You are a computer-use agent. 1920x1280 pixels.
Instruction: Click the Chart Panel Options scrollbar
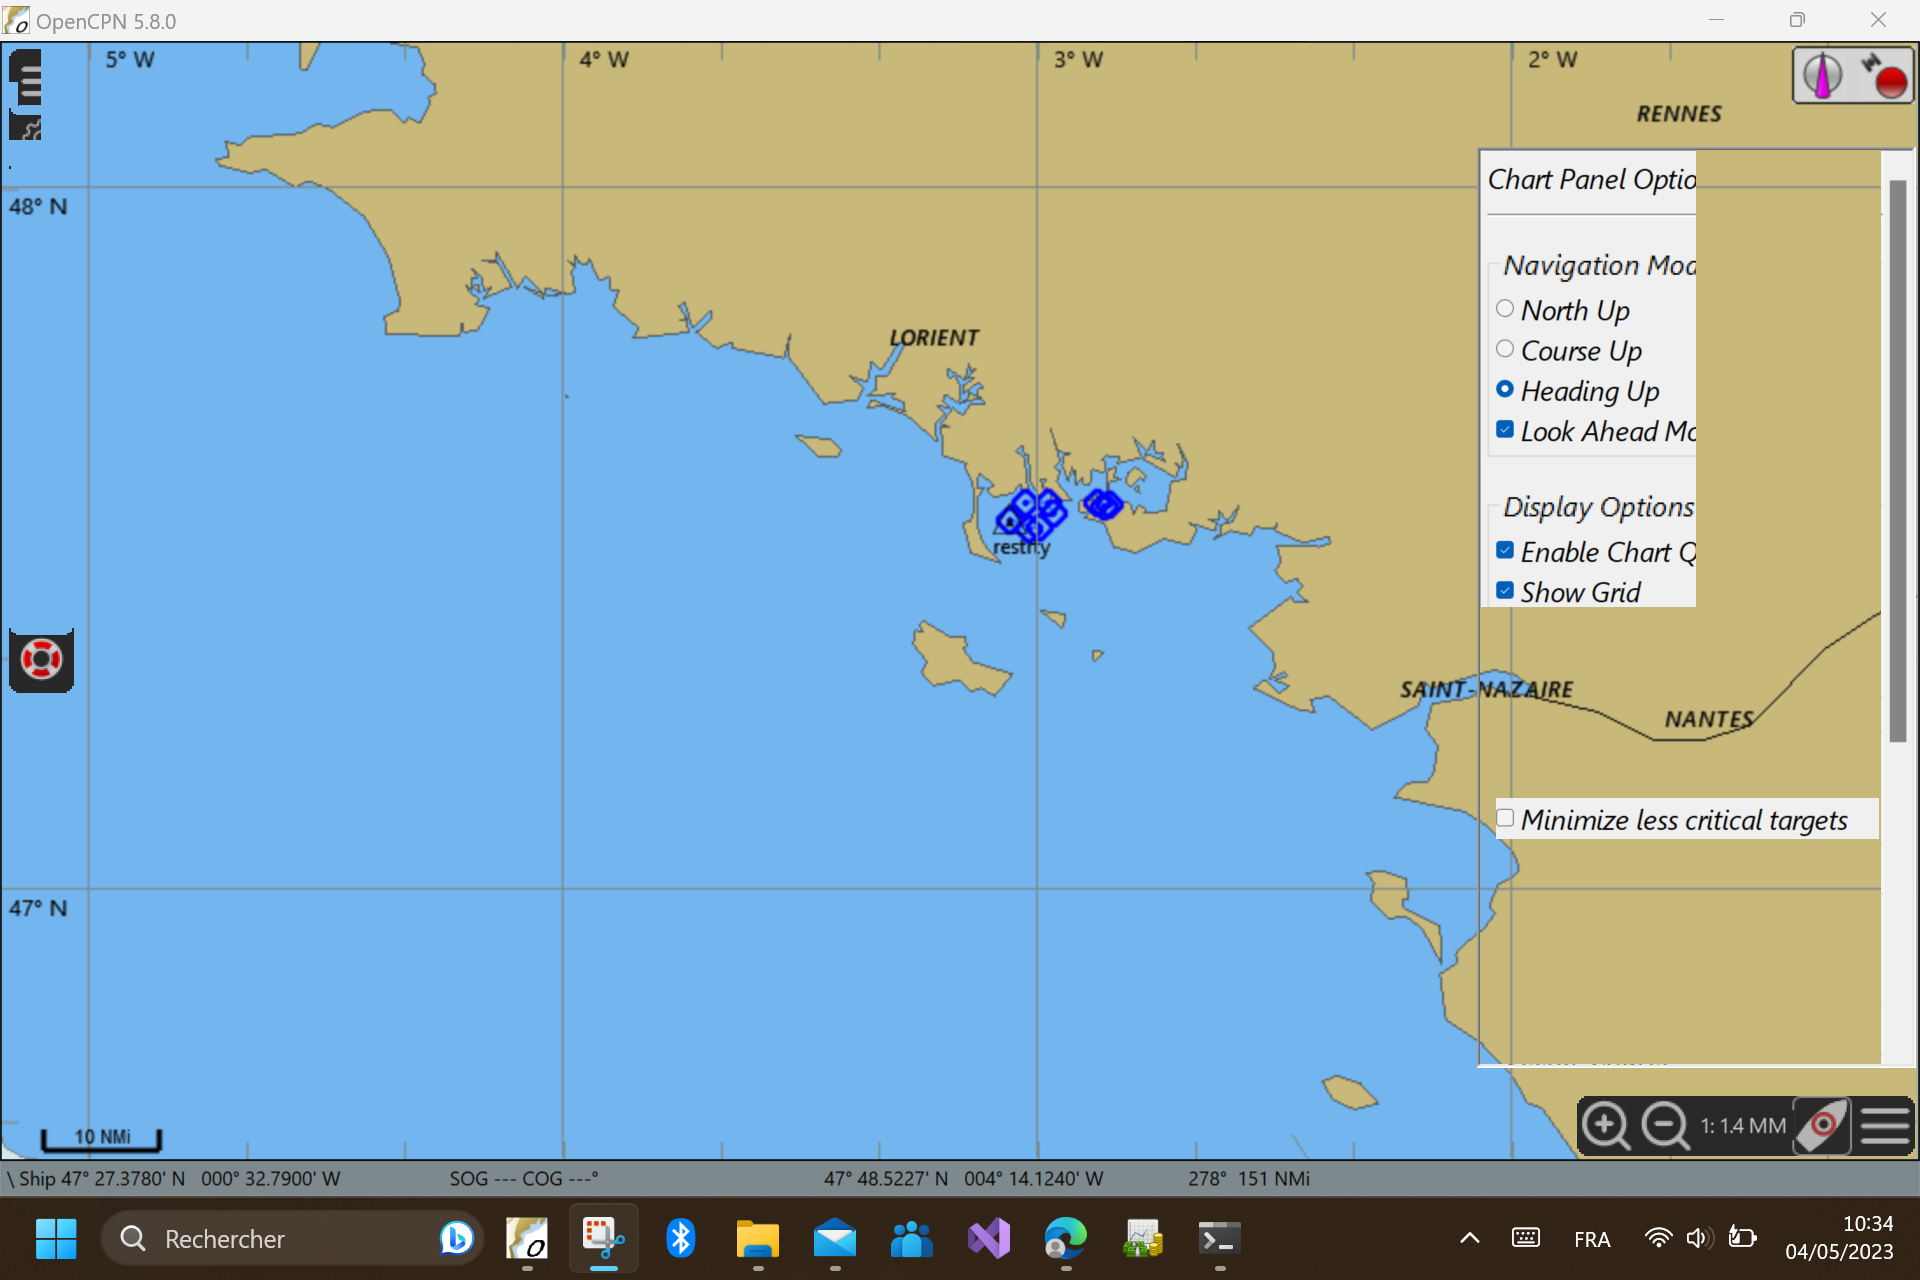tap(1897, 460)
